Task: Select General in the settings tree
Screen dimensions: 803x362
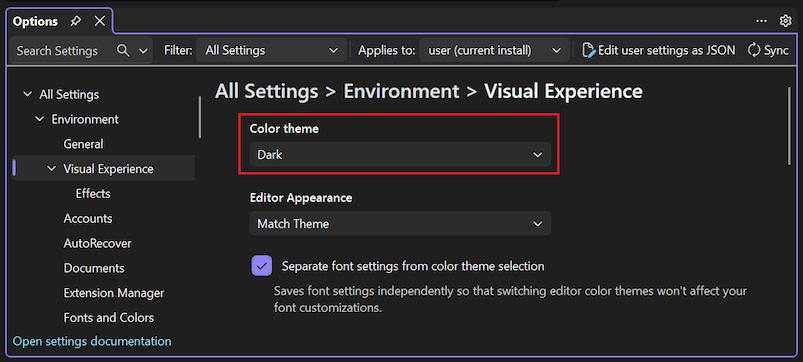Action: coord(83,144)
